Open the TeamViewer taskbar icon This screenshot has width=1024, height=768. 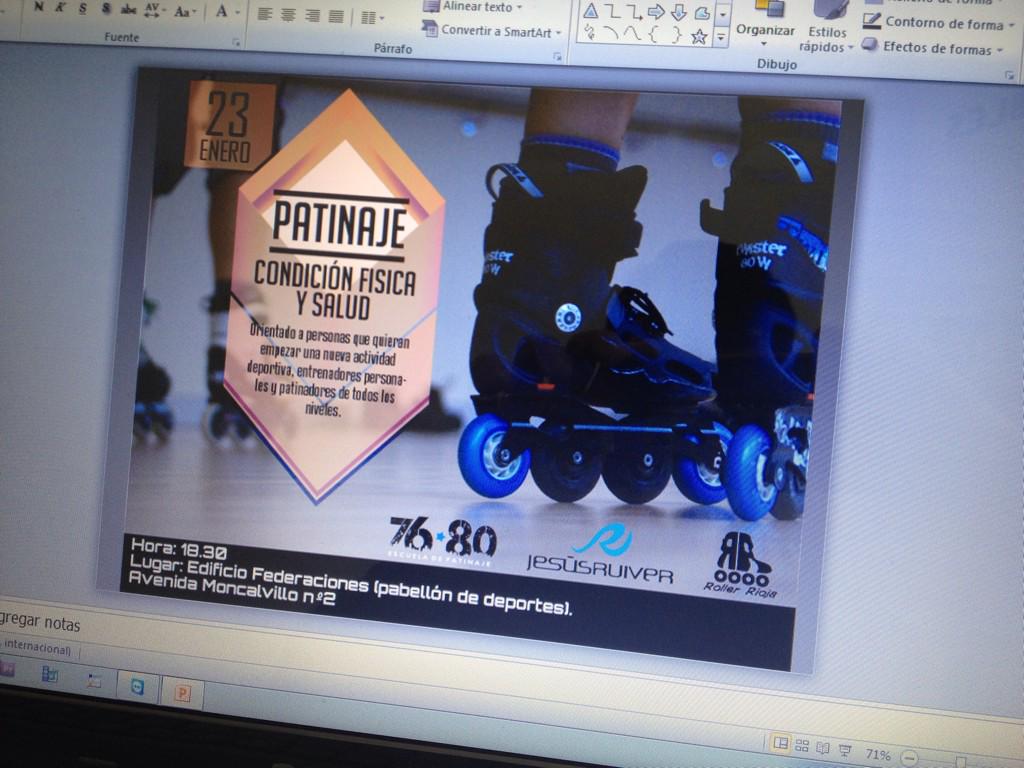point(138,687)
